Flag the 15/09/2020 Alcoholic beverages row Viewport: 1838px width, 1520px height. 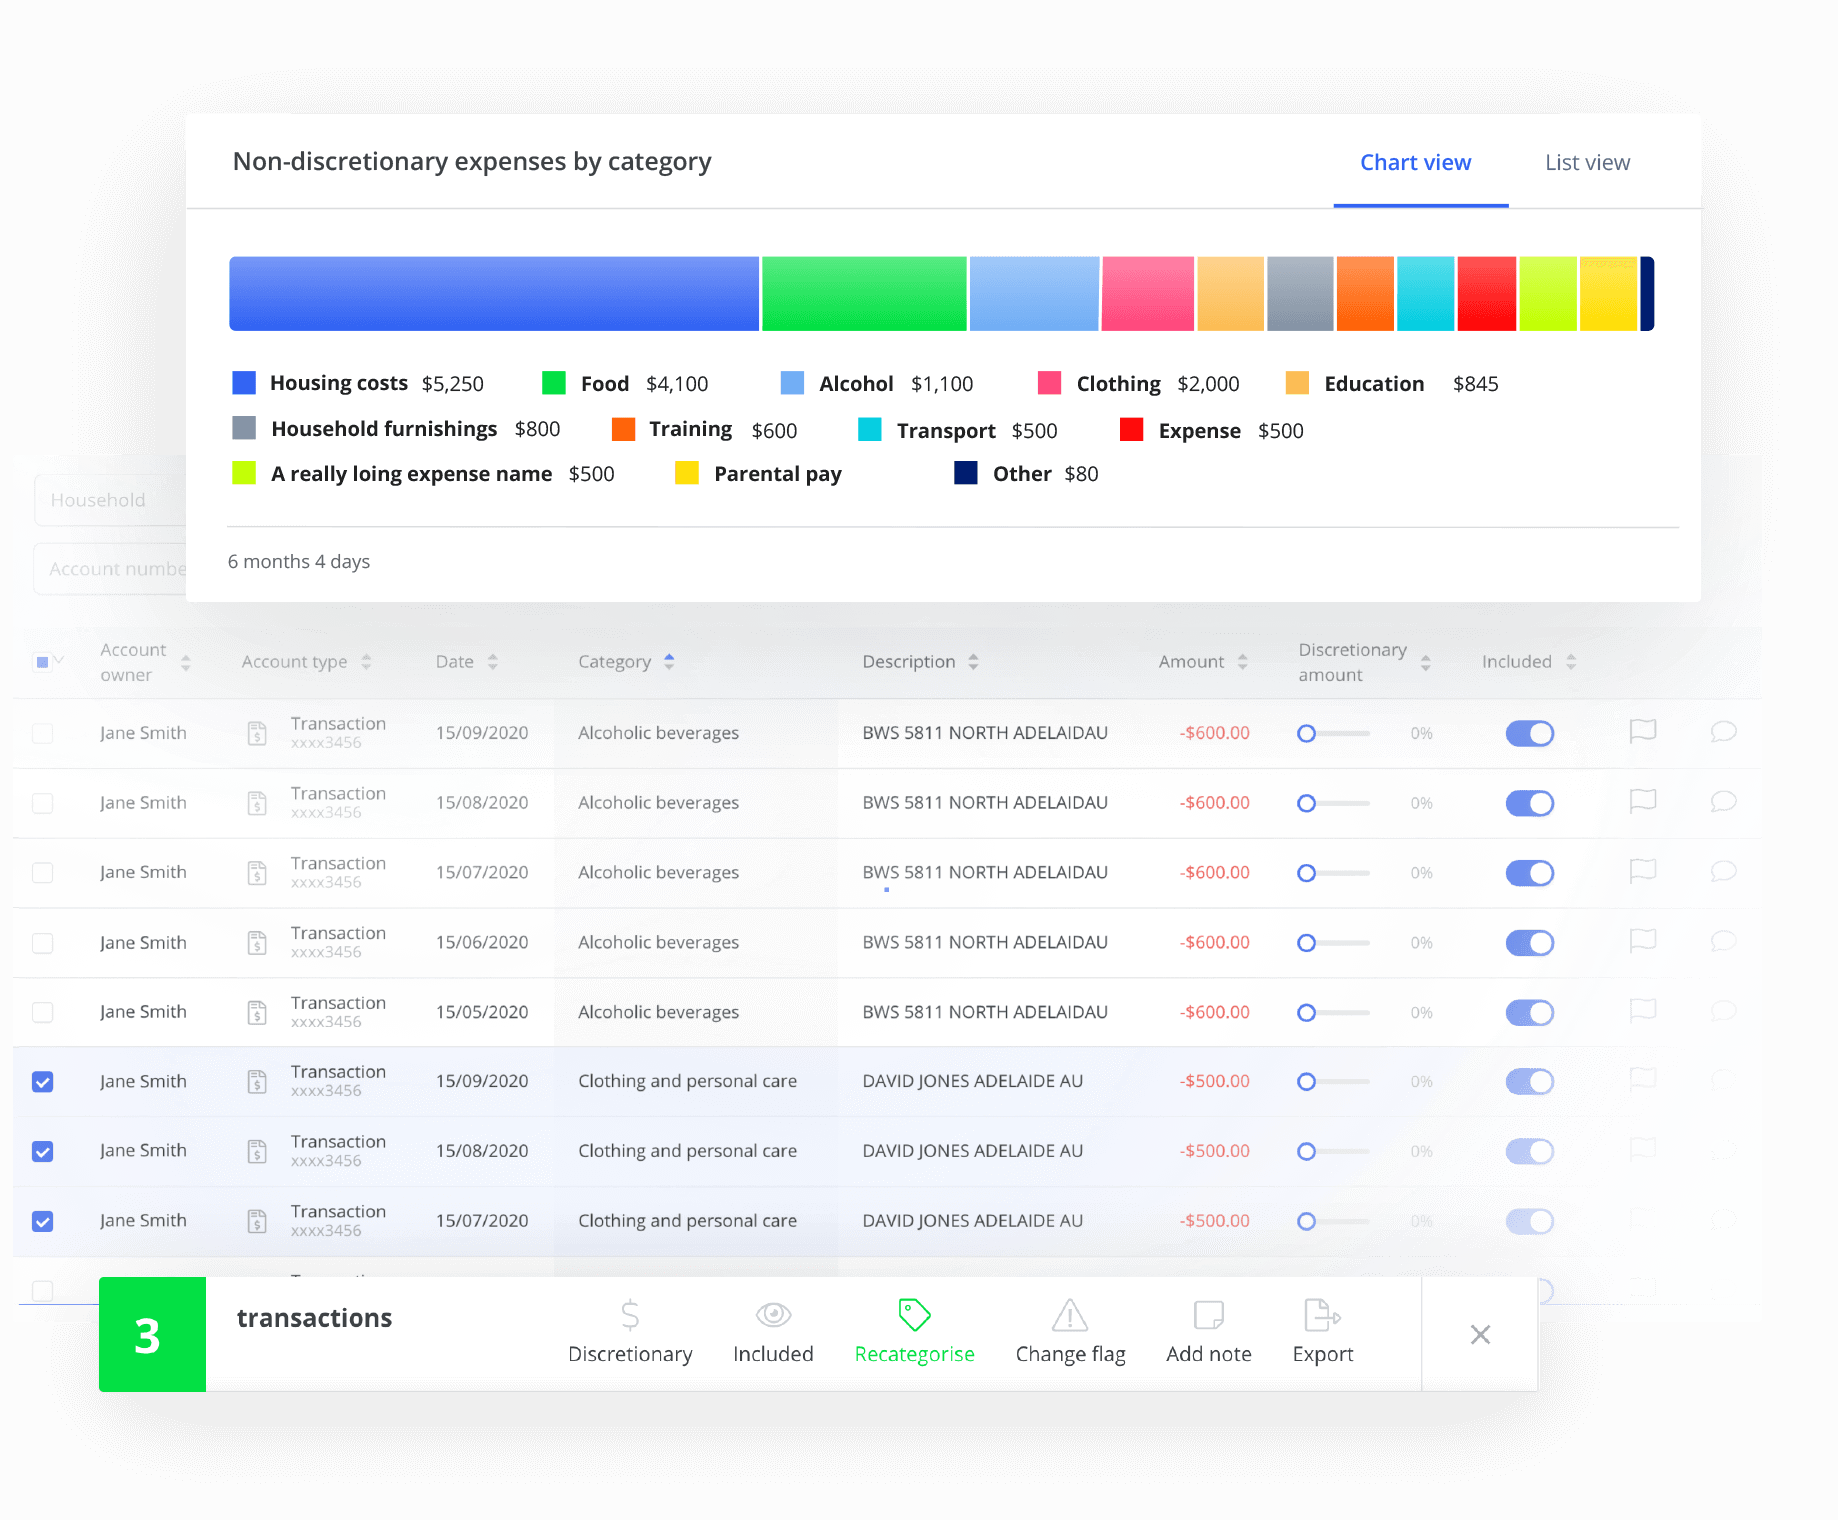[1643, 732]
